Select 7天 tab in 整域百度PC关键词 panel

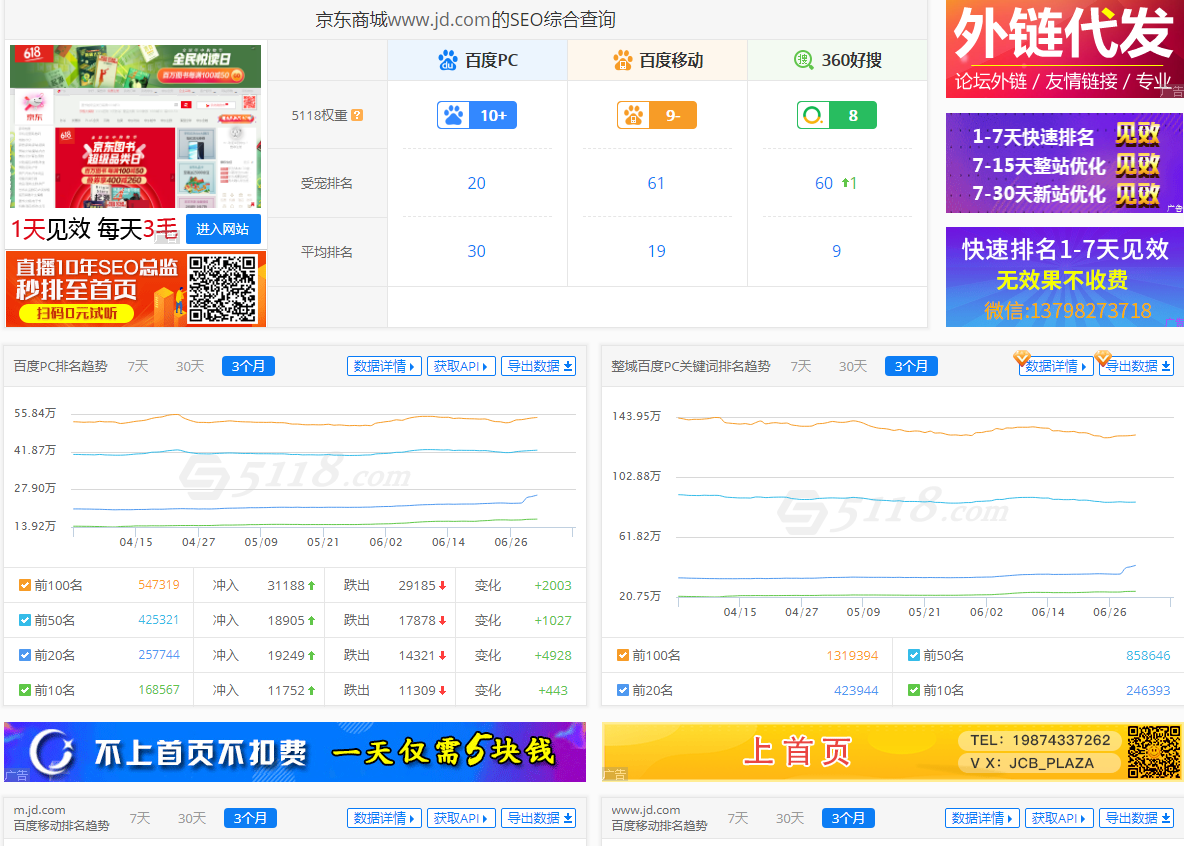point(801,366)
